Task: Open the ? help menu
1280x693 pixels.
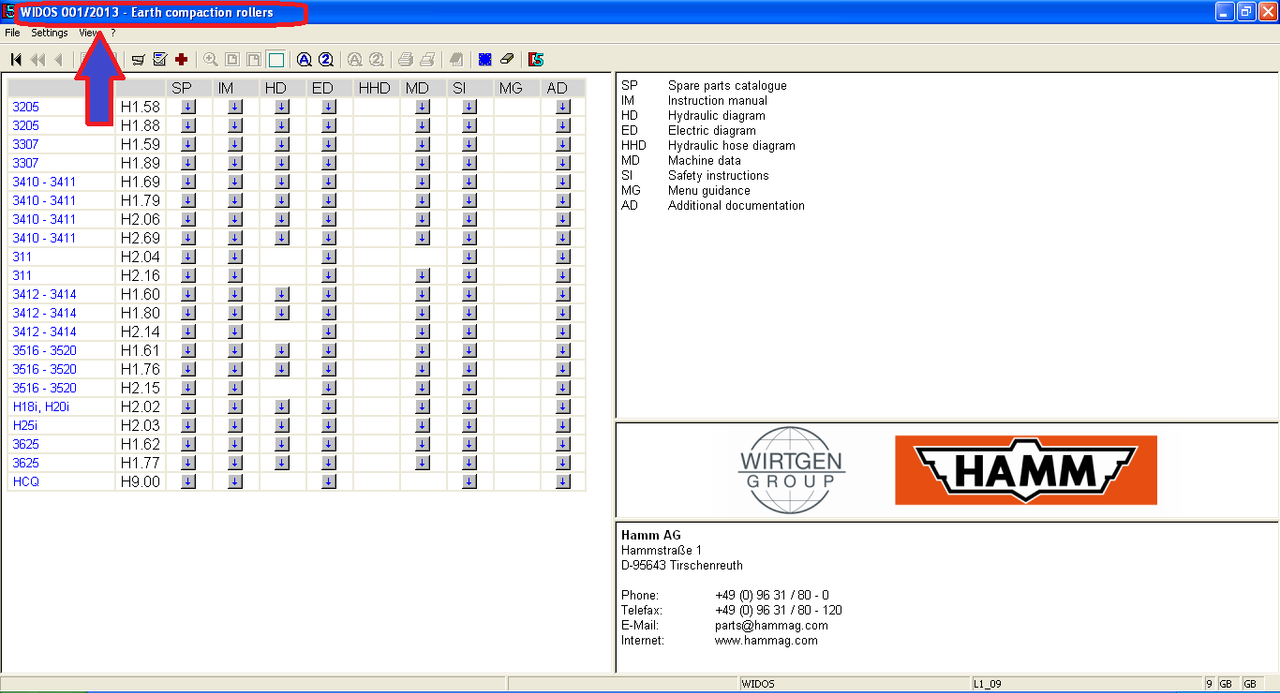Action: click(x=113, y=33)
